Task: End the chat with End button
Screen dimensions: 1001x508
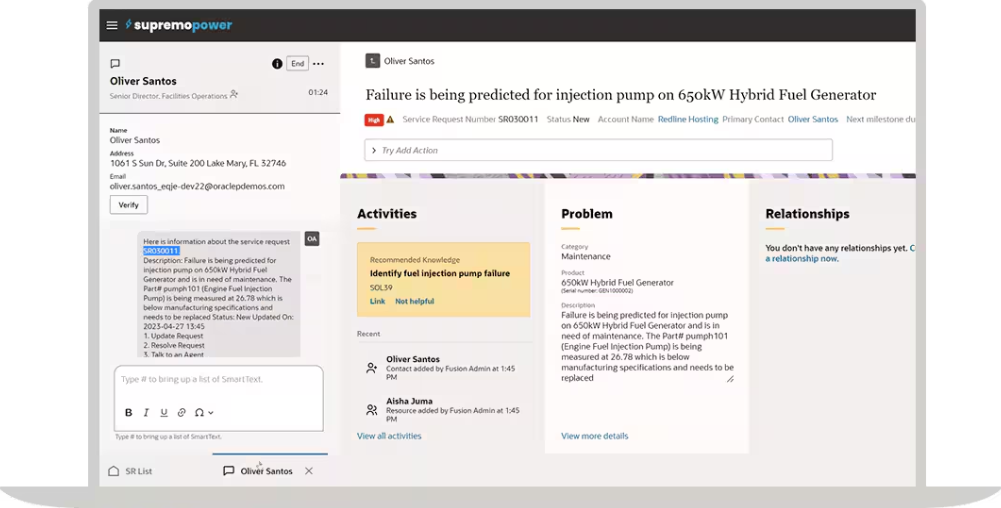Action: [x=297, y=64]
